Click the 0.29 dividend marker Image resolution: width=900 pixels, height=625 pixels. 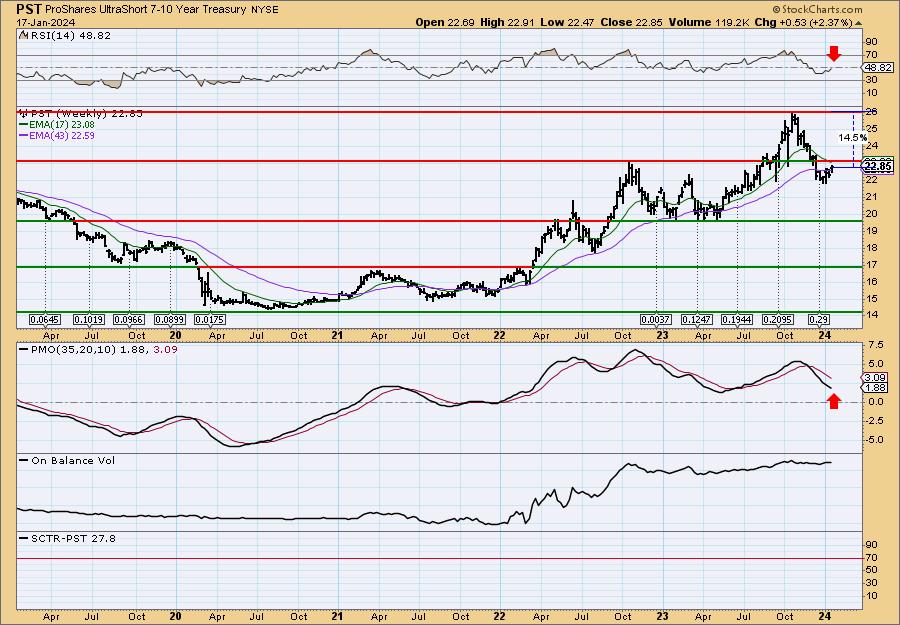click(818, 319)
